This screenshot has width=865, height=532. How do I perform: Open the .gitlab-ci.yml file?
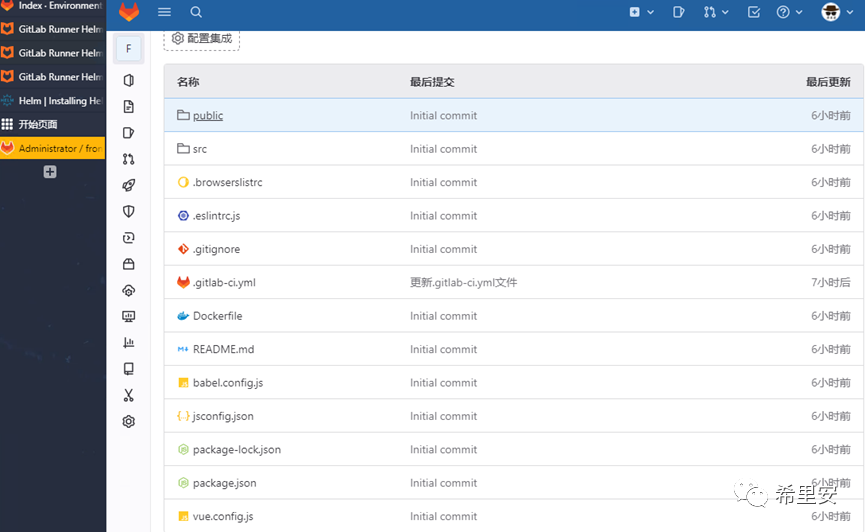point(224,283)
